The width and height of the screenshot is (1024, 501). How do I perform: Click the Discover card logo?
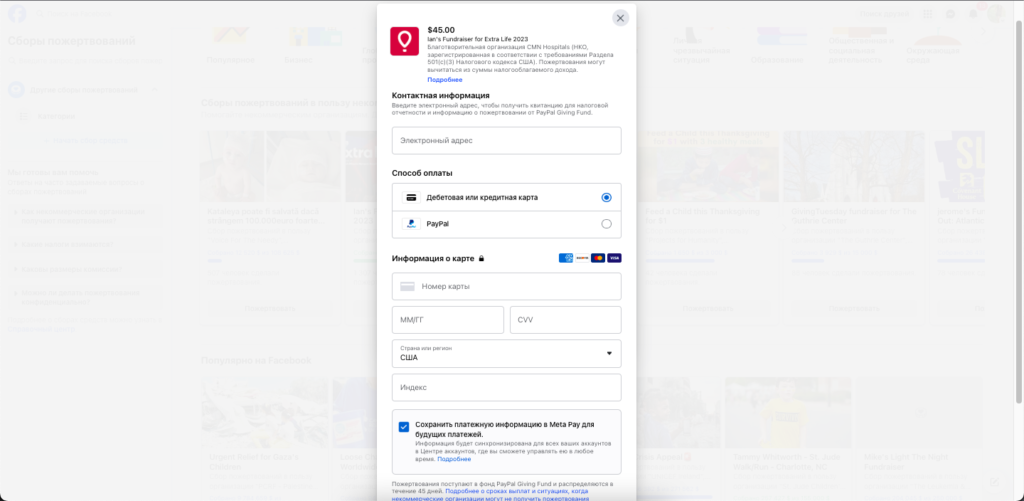pos(582,258)
